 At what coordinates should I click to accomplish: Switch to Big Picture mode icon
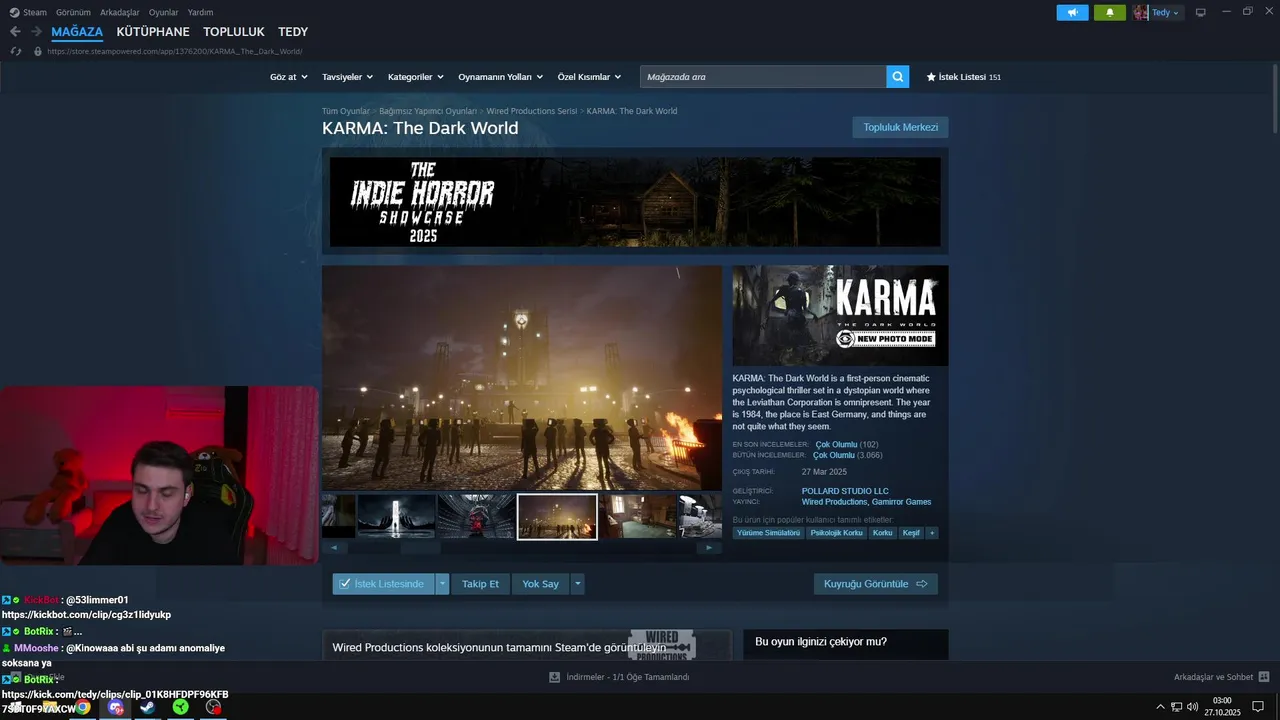coord(1201,13)
